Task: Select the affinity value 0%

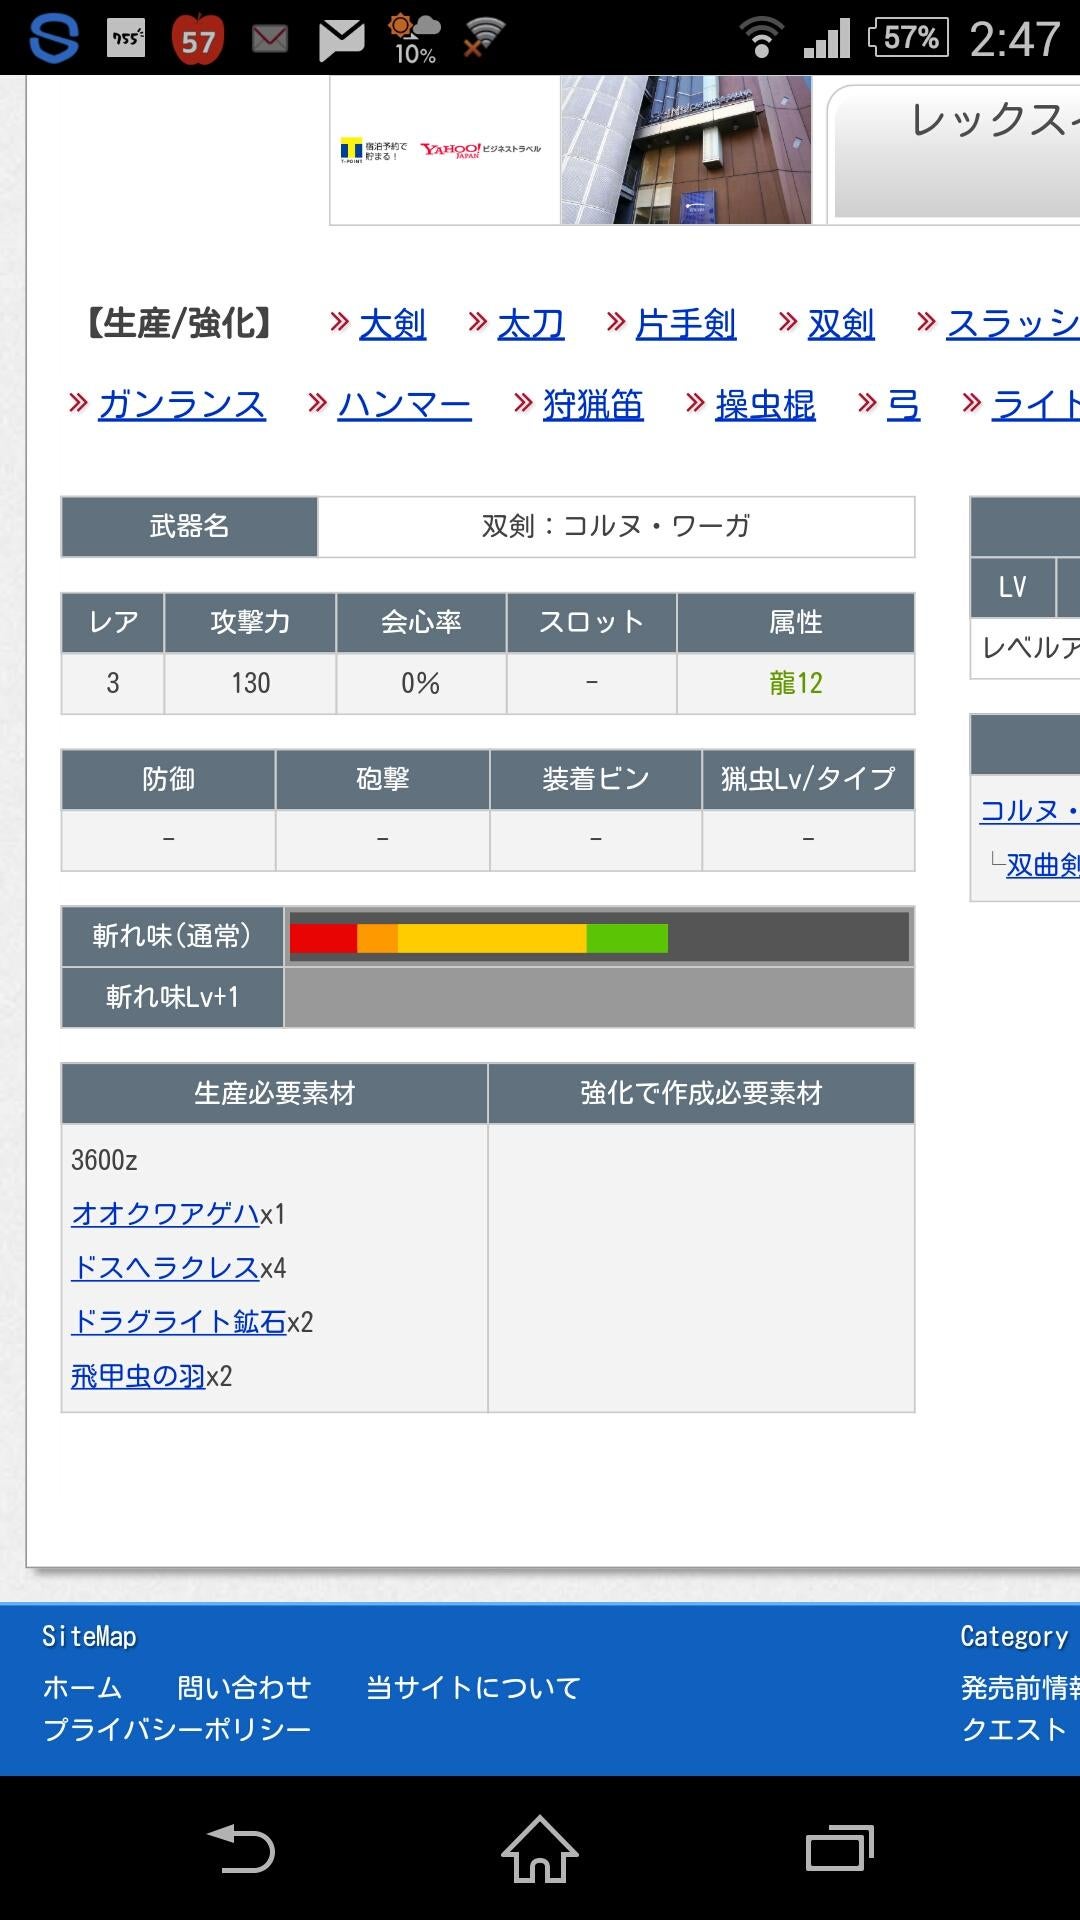Action: coord(421,683)
